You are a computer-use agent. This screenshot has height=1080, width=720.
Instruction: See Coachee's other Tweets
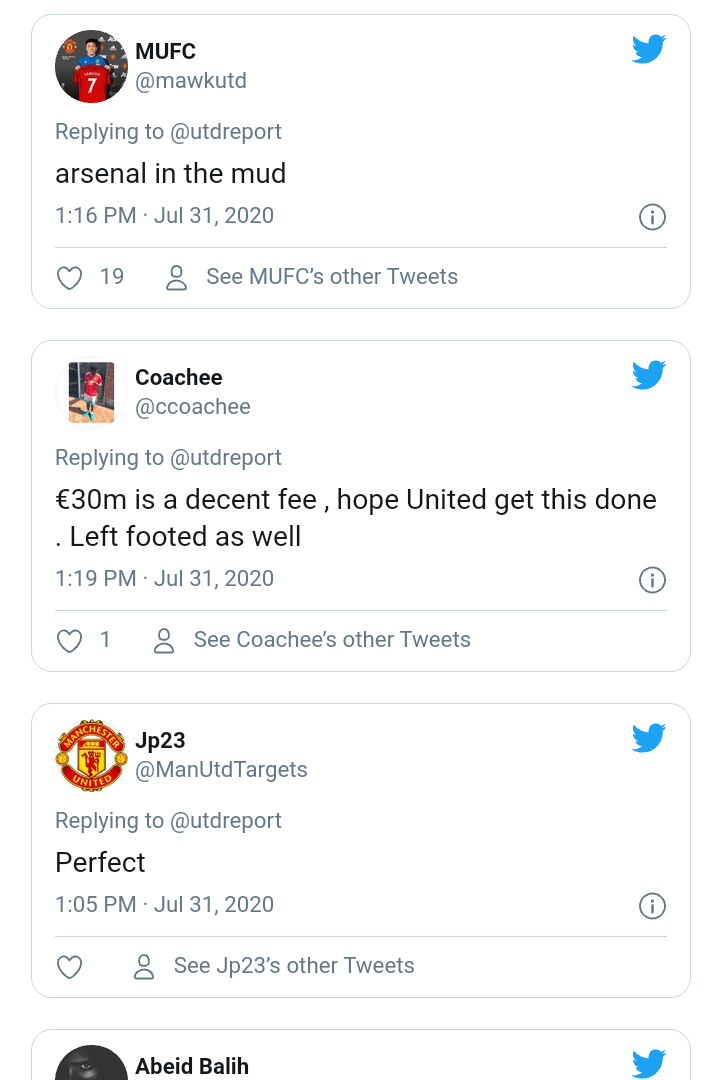332,640
